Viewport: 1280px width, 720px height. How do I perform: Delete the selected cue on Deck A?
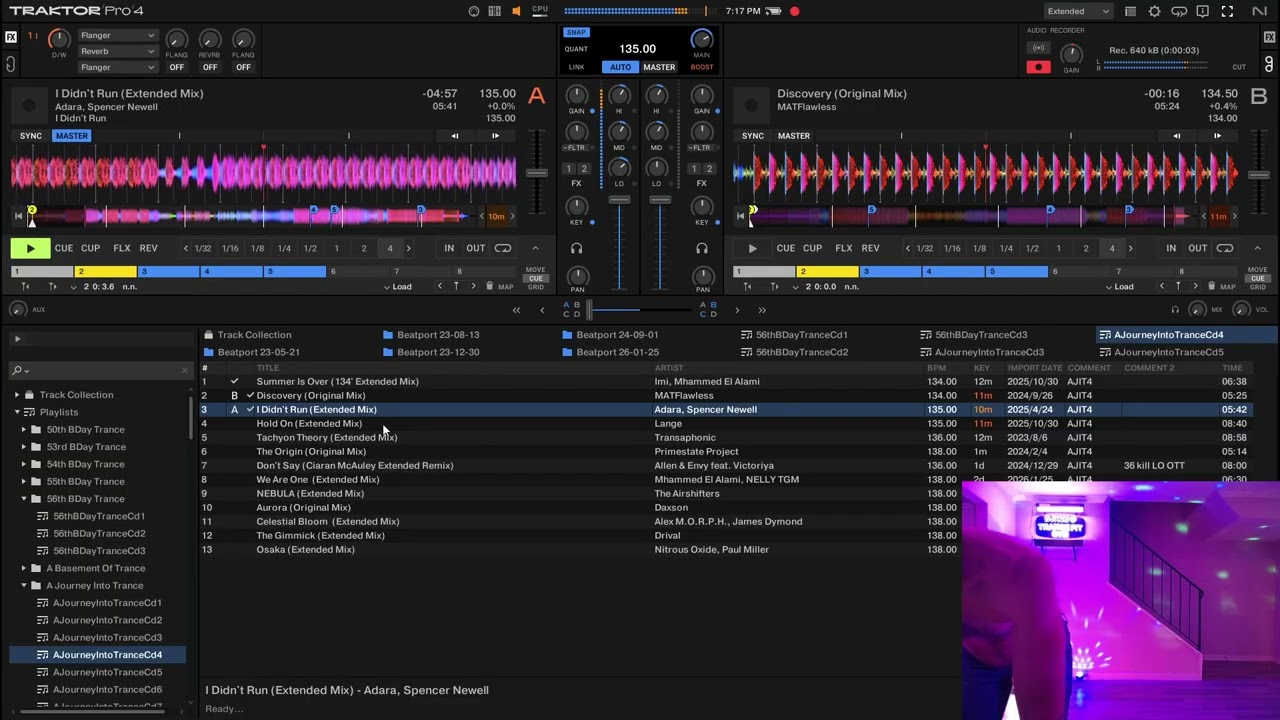tap(490, 287)
